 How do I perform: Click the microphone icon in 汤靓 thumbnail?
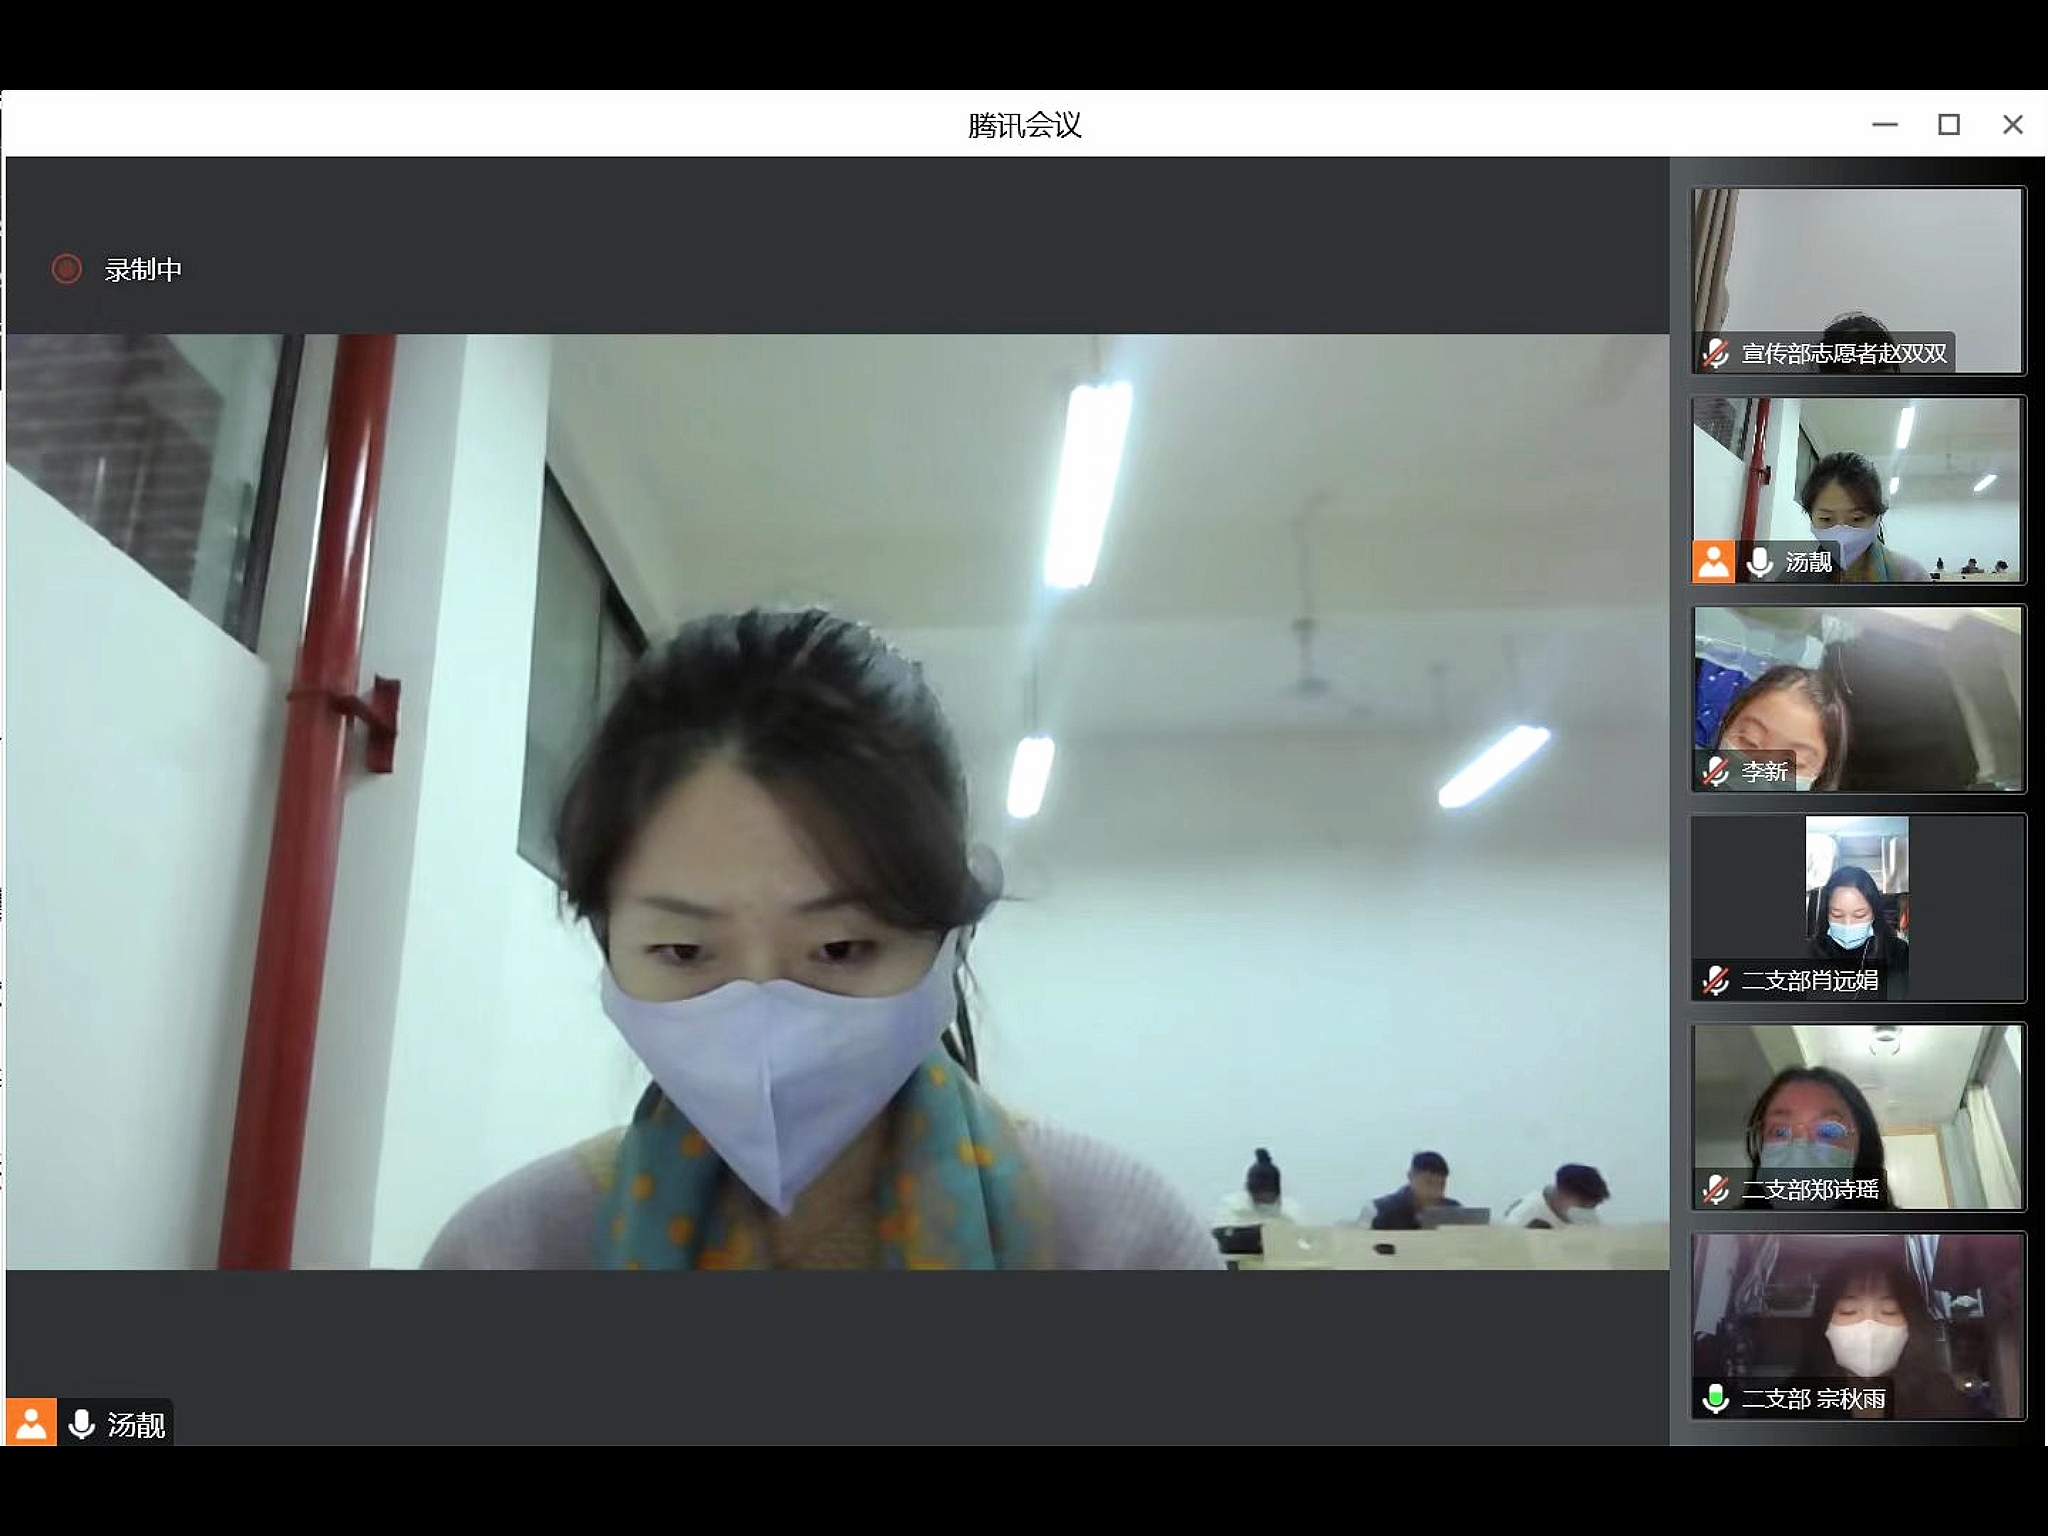click(1759, 562)
